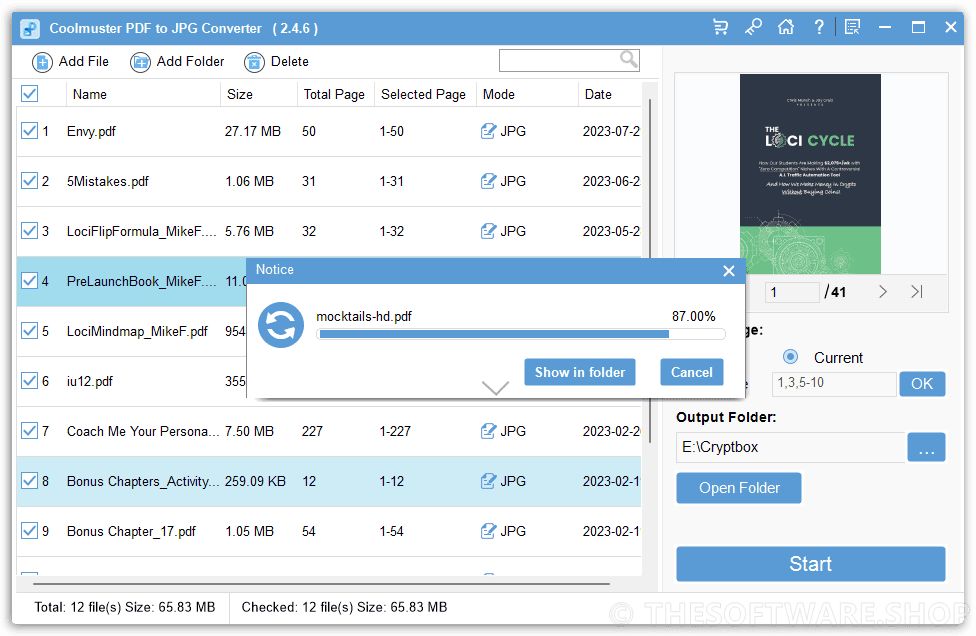Viewport: 976px width, 636px height.
Task: Click the Output Folder path field
Action: (x=791, y=447)
